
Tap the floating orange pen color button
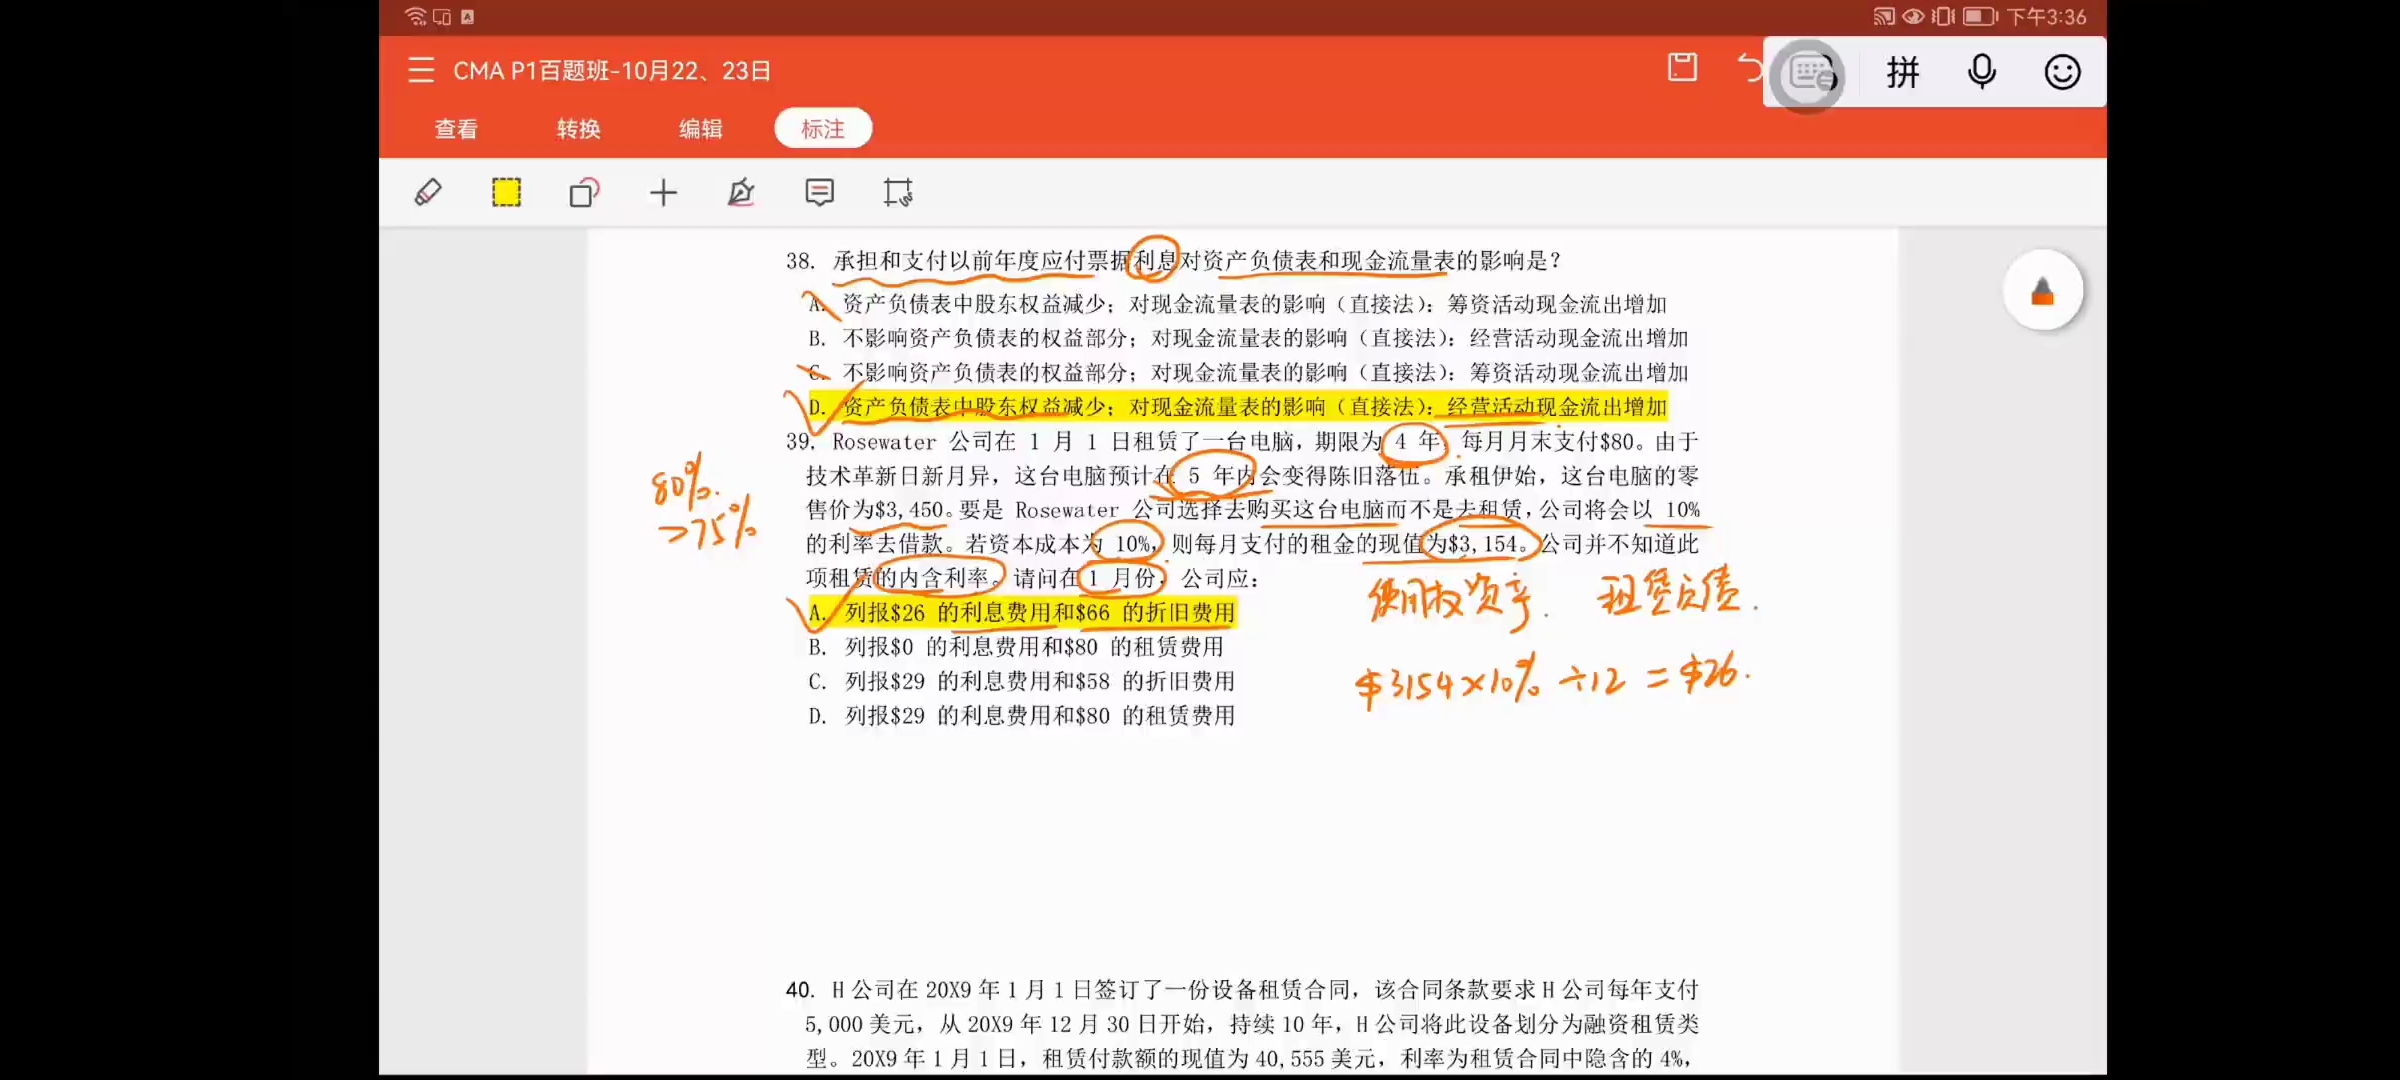coord(2042,291)
